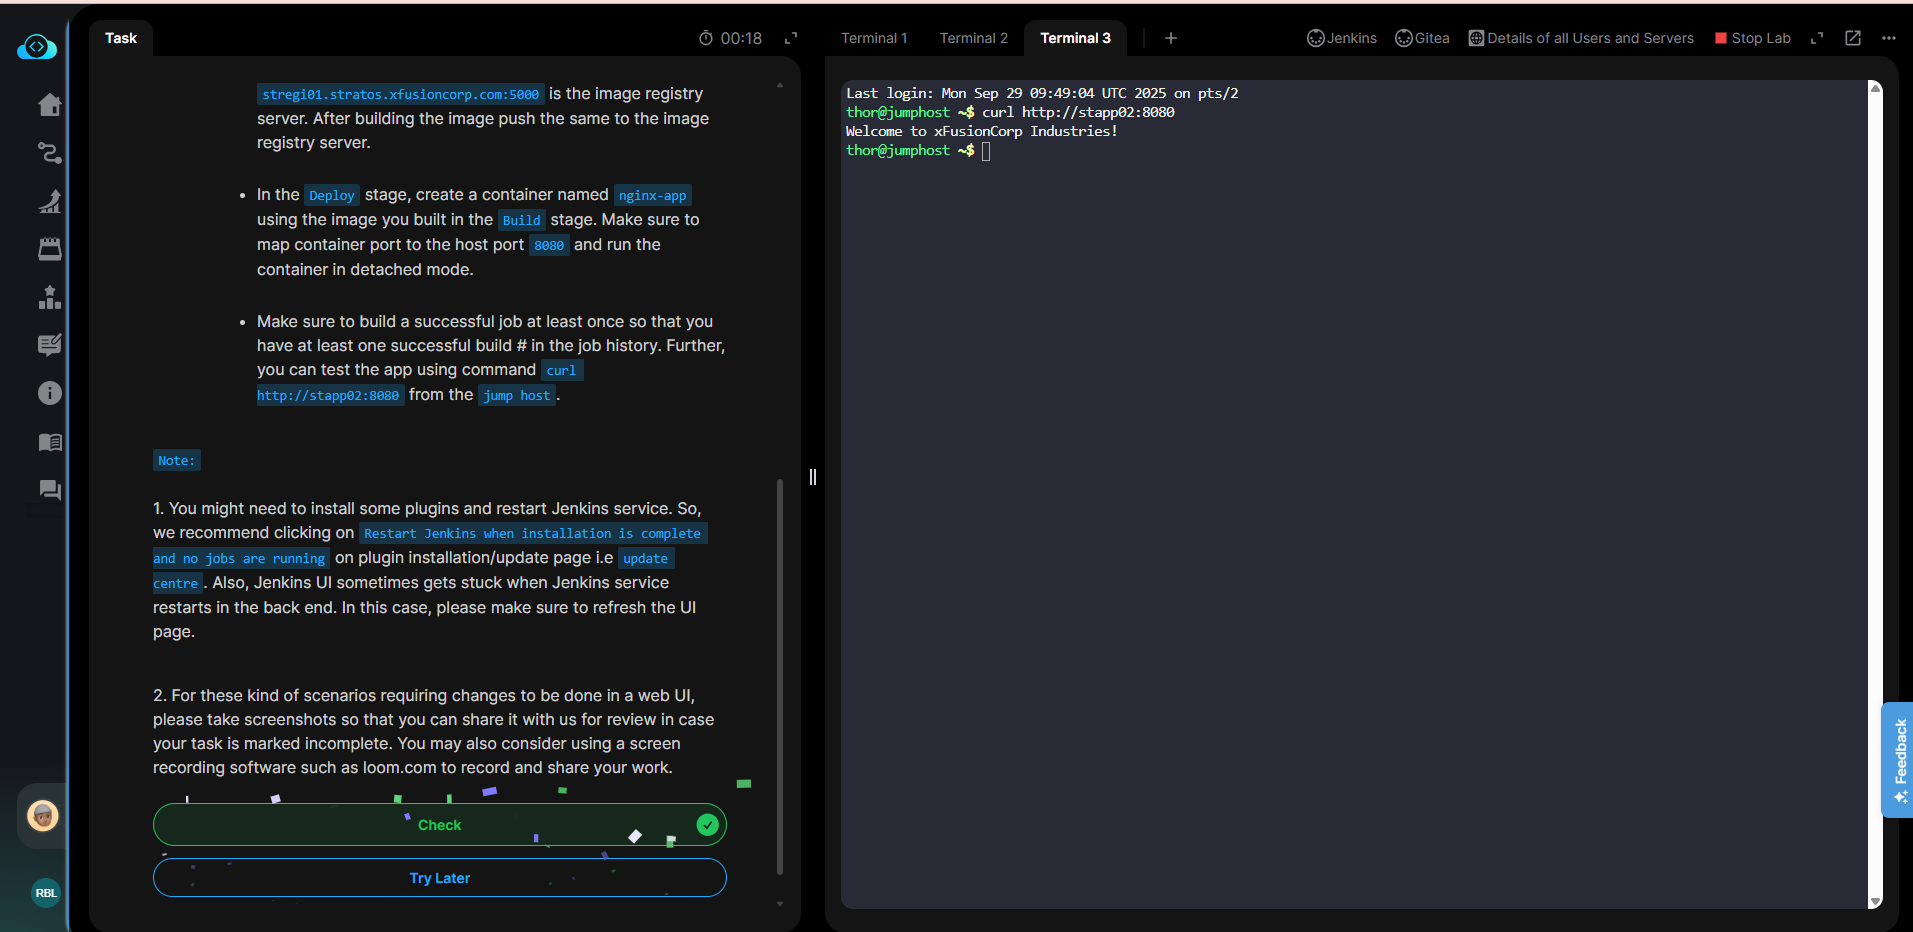
Task: Open the learning paths route icon
Action: (49, 153)
